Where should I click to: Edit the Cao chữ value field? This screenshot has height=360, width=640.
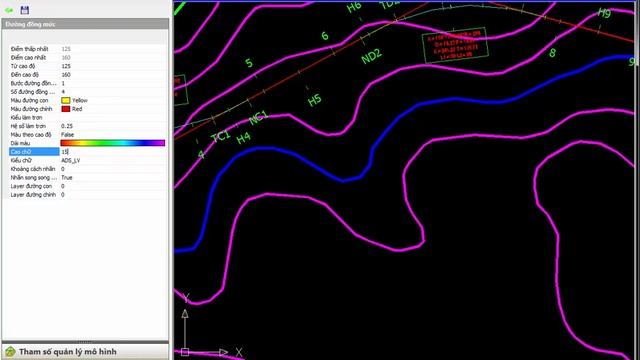click(x=113, y=152)
